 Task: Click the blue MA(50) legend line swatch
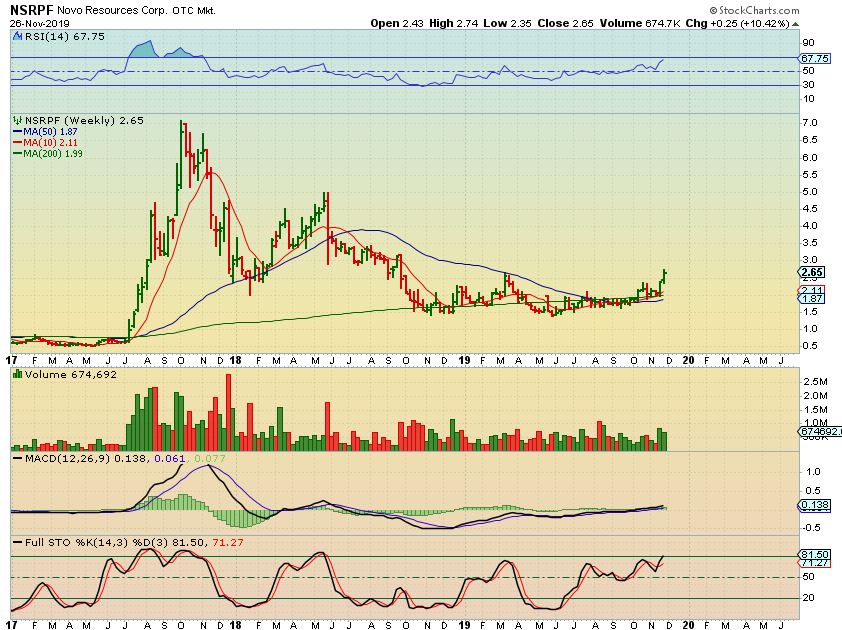pos(17,132)
